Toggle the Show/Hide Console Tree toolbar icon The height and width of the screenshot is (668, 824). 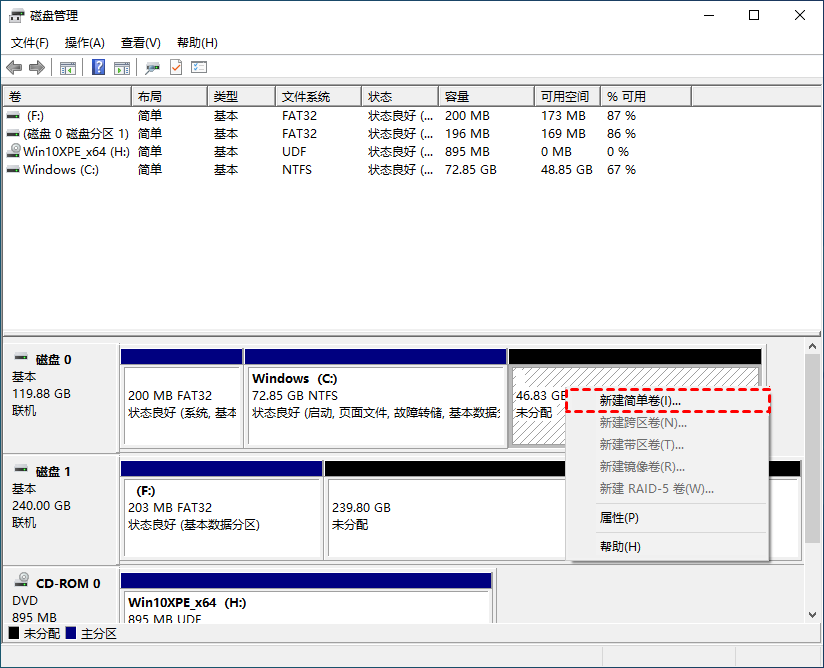point(67,67)
